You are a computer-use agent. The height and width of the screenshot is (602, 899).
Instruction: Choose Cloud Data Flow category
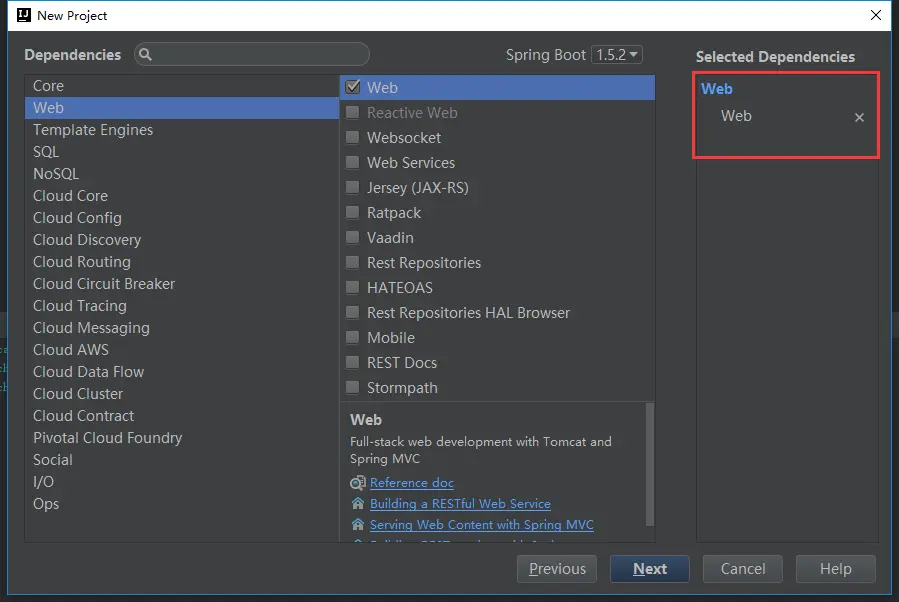coord(182,372)
